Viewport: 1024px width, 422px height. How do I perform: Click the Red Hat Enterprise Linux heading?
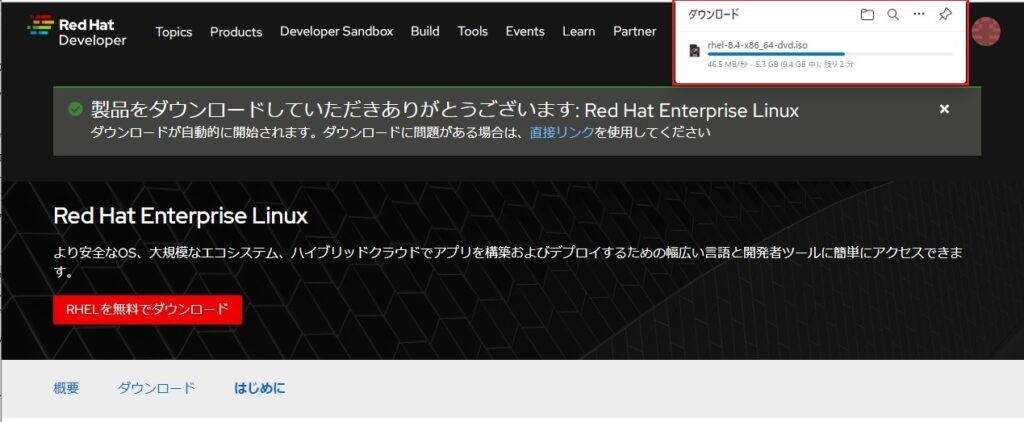coord(180,216)
